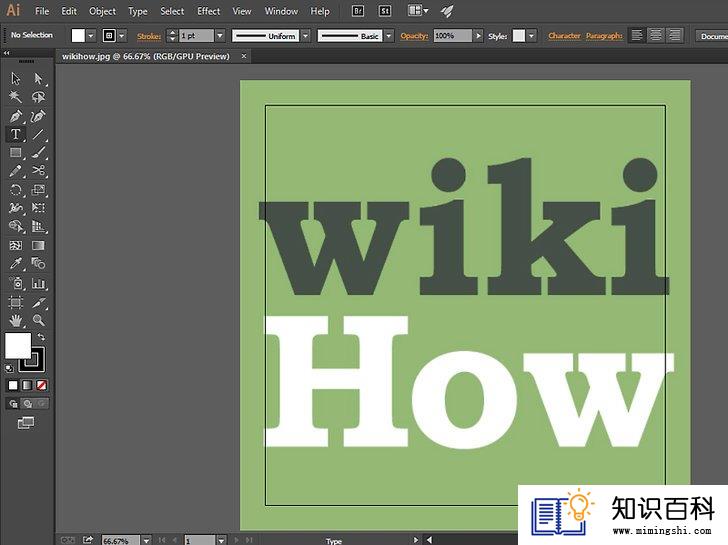Open the zoom level dropdown in status bar
The height and width of the screenshot is (545, 728).
[x=146, y=540]
